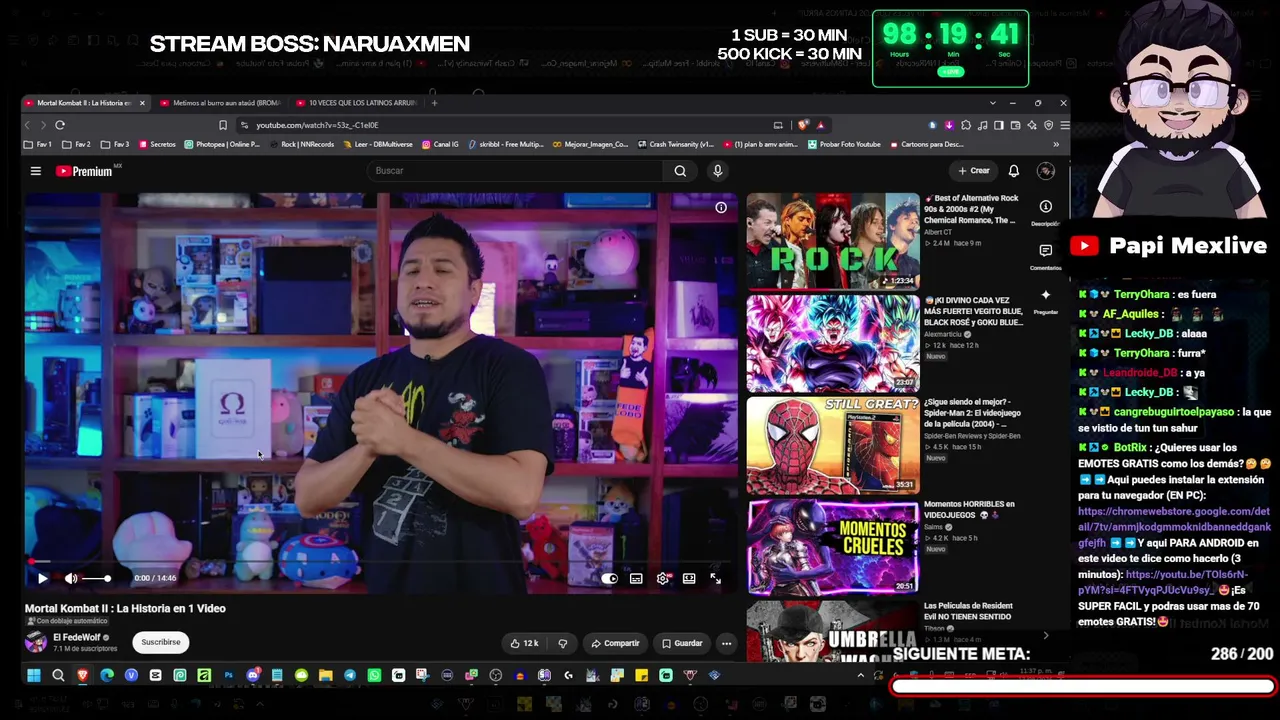Open the Crash Twinsanity bookmark
Image resolution: width=1280 pixels, height=720 pixels.
[676, 144]
